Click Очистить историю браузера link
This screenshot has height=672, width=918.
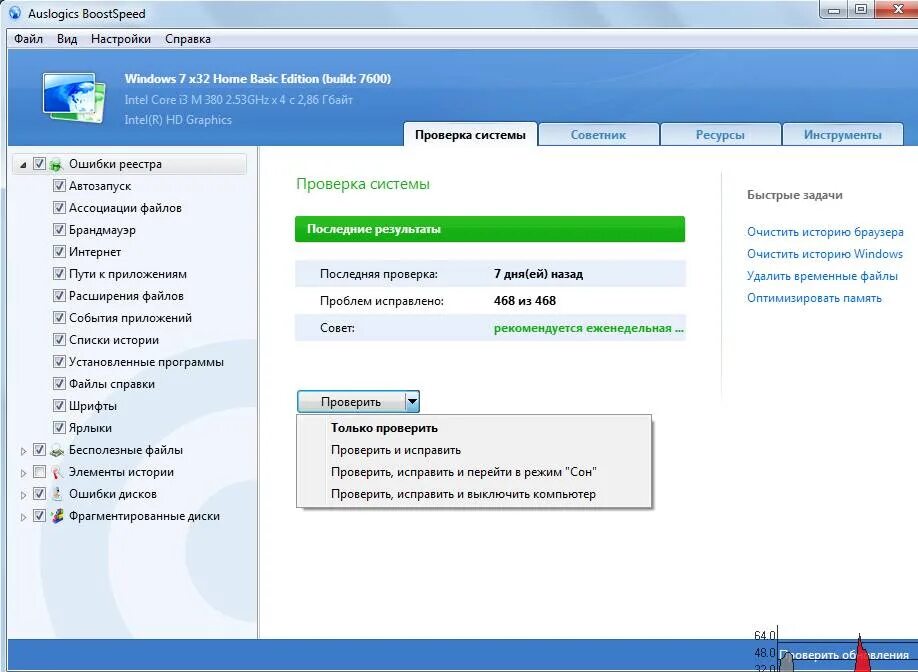point(825,232)
